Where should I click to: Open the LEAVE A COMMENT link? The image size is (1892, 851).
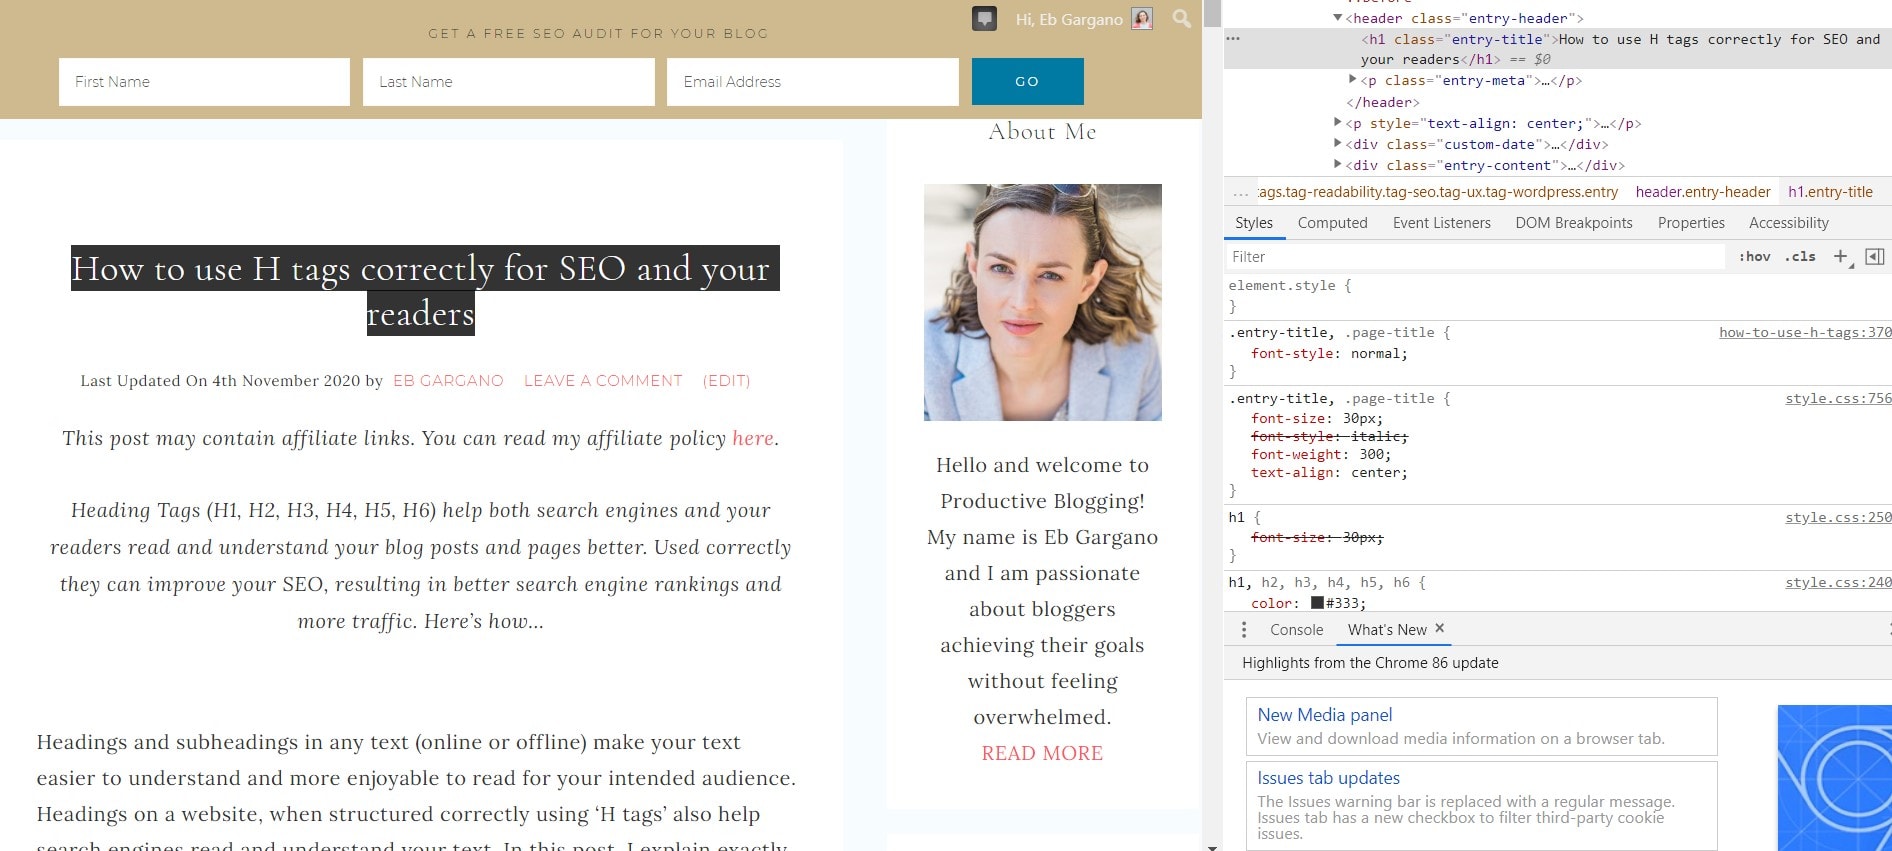[603, 381]
